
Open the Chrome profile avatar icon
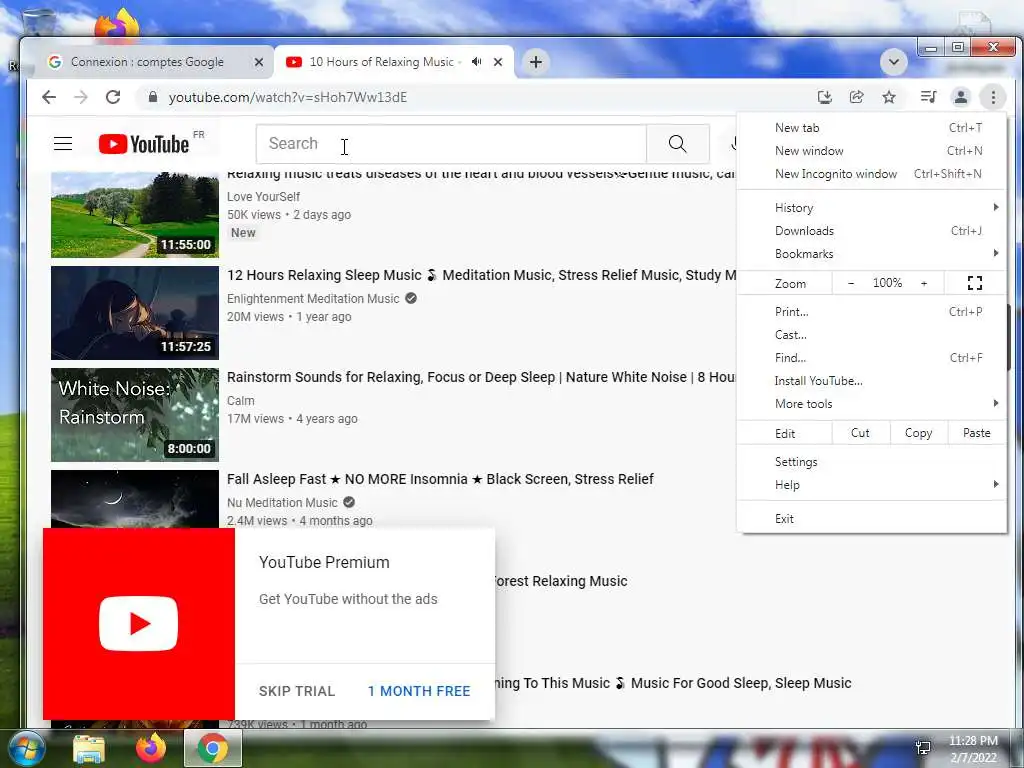961,97
